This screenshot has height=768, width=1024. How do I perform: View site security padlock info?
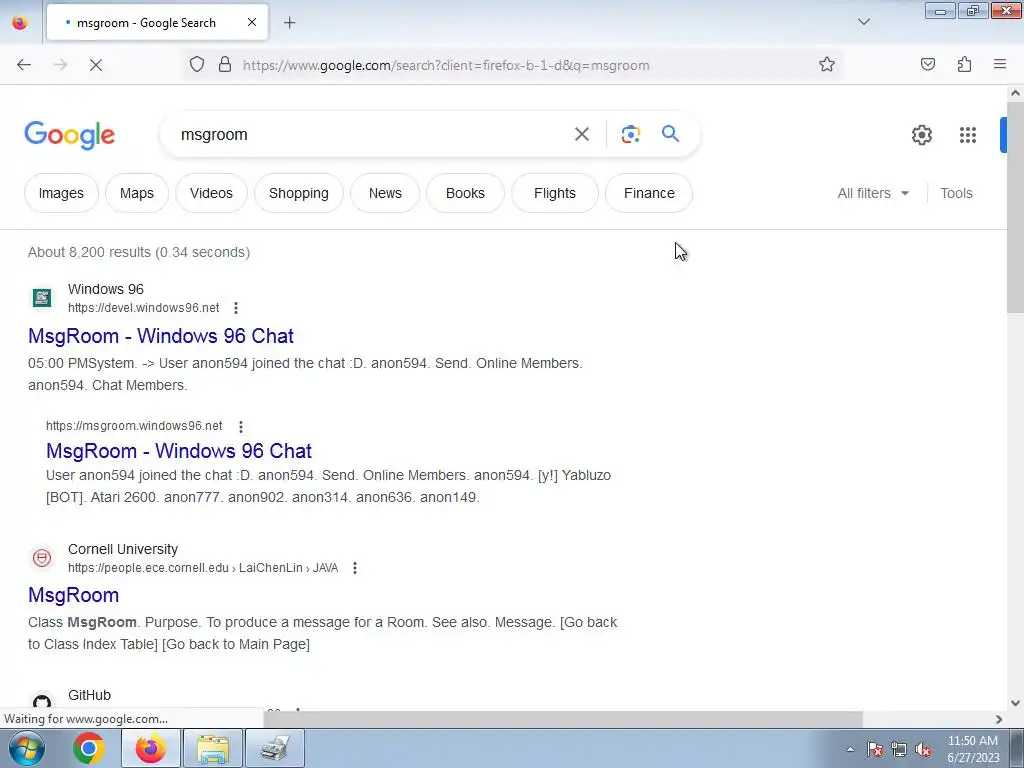(x=225, y=65)
